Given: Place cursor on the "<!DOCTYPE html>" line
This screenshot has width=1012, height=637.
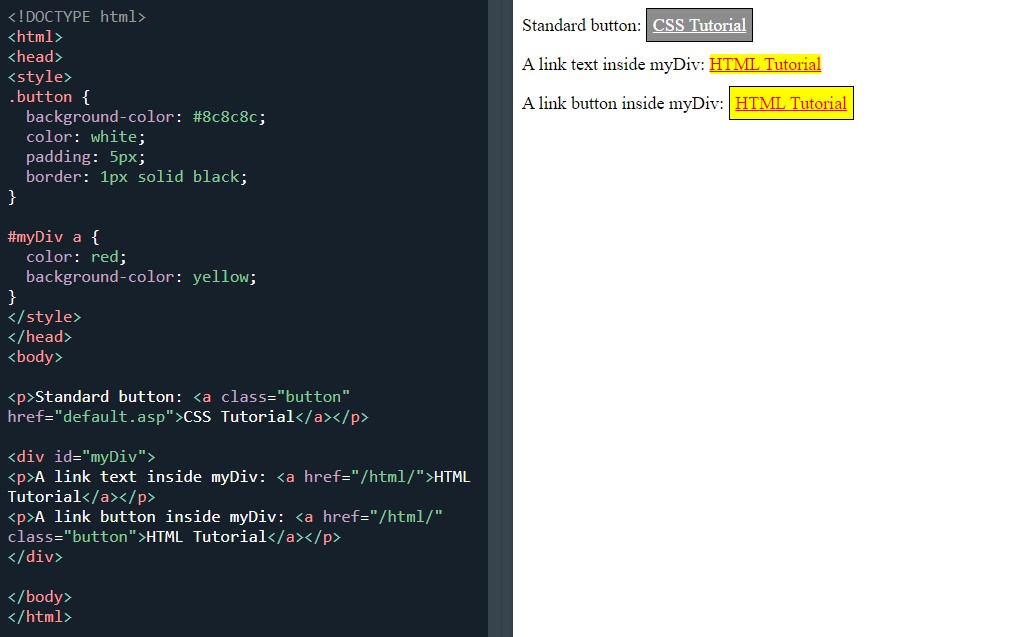Looking at the screenshot, I should coord(76,17).
